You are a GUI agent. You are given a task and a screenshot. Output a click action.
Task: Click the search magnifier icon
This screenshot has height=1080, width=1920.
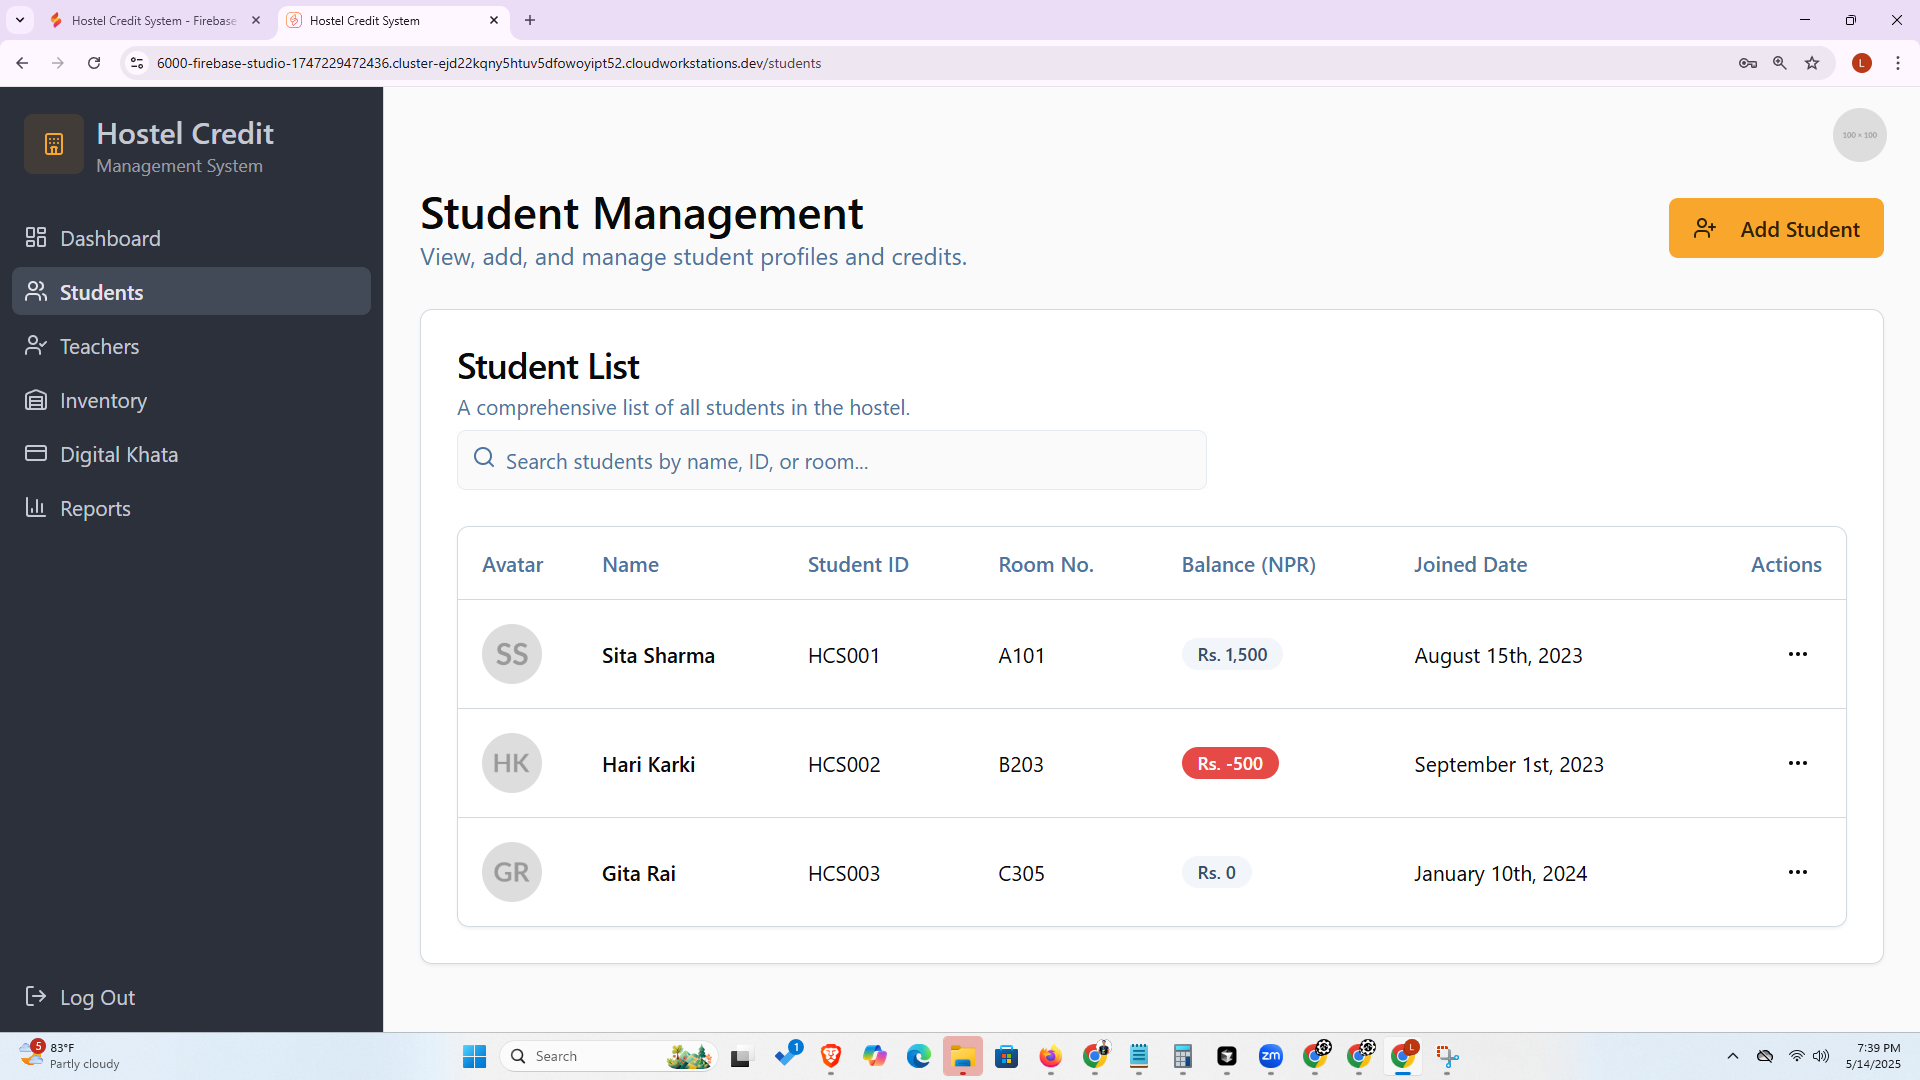484,457
